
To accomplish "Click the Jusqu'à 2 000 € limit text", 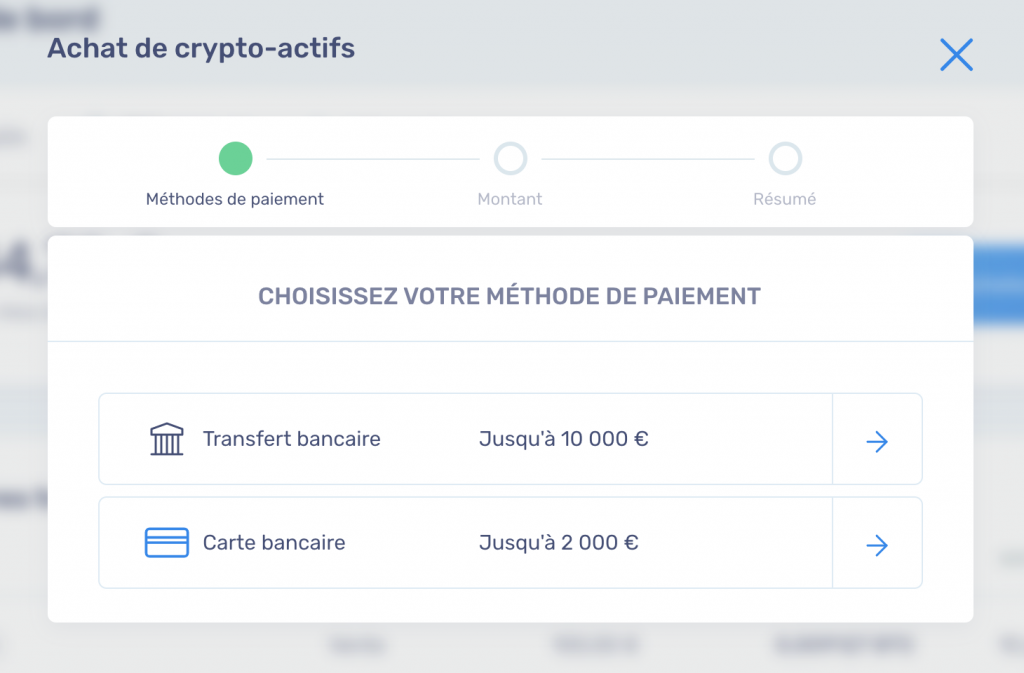I will click(x=558, y=542).
